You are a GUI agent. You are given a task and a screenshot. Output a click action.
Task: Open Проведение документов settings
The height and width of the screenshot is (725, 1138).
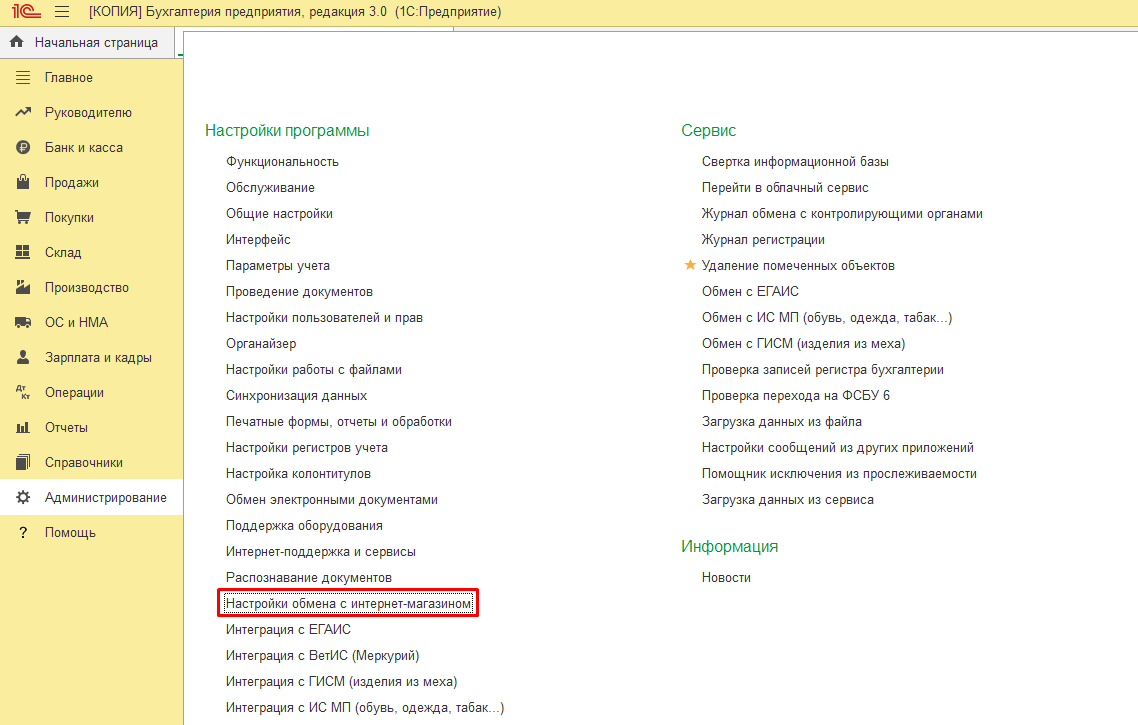tap(299, 292)
